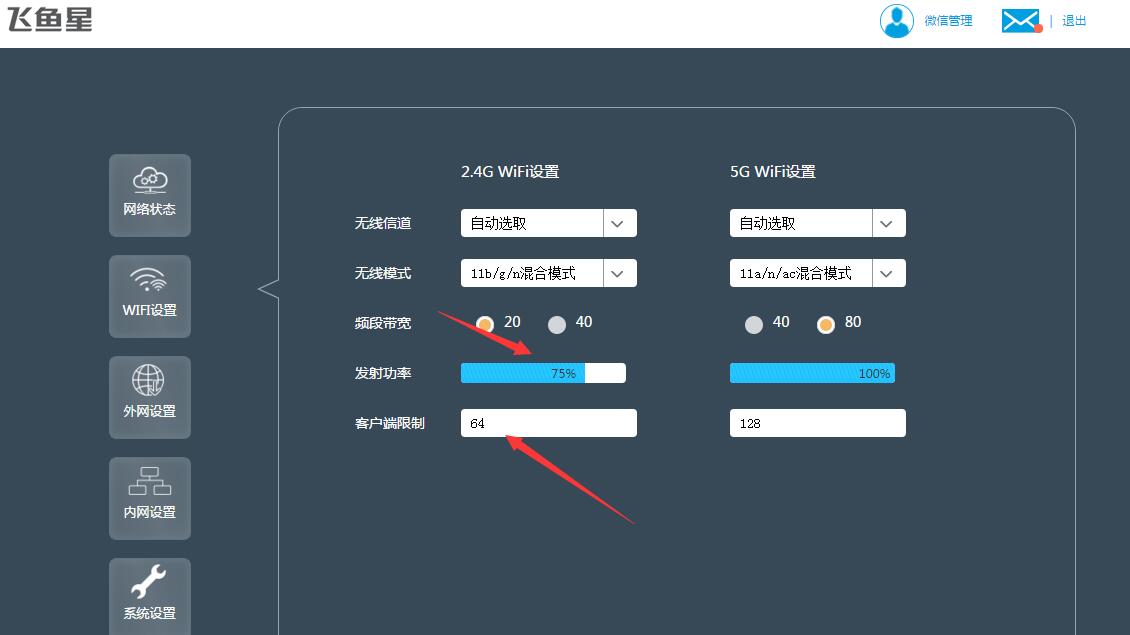Adjust the 2.4G 发射功率 75% slider
This screenshot has width=1130, height=635.
(543, 372)
